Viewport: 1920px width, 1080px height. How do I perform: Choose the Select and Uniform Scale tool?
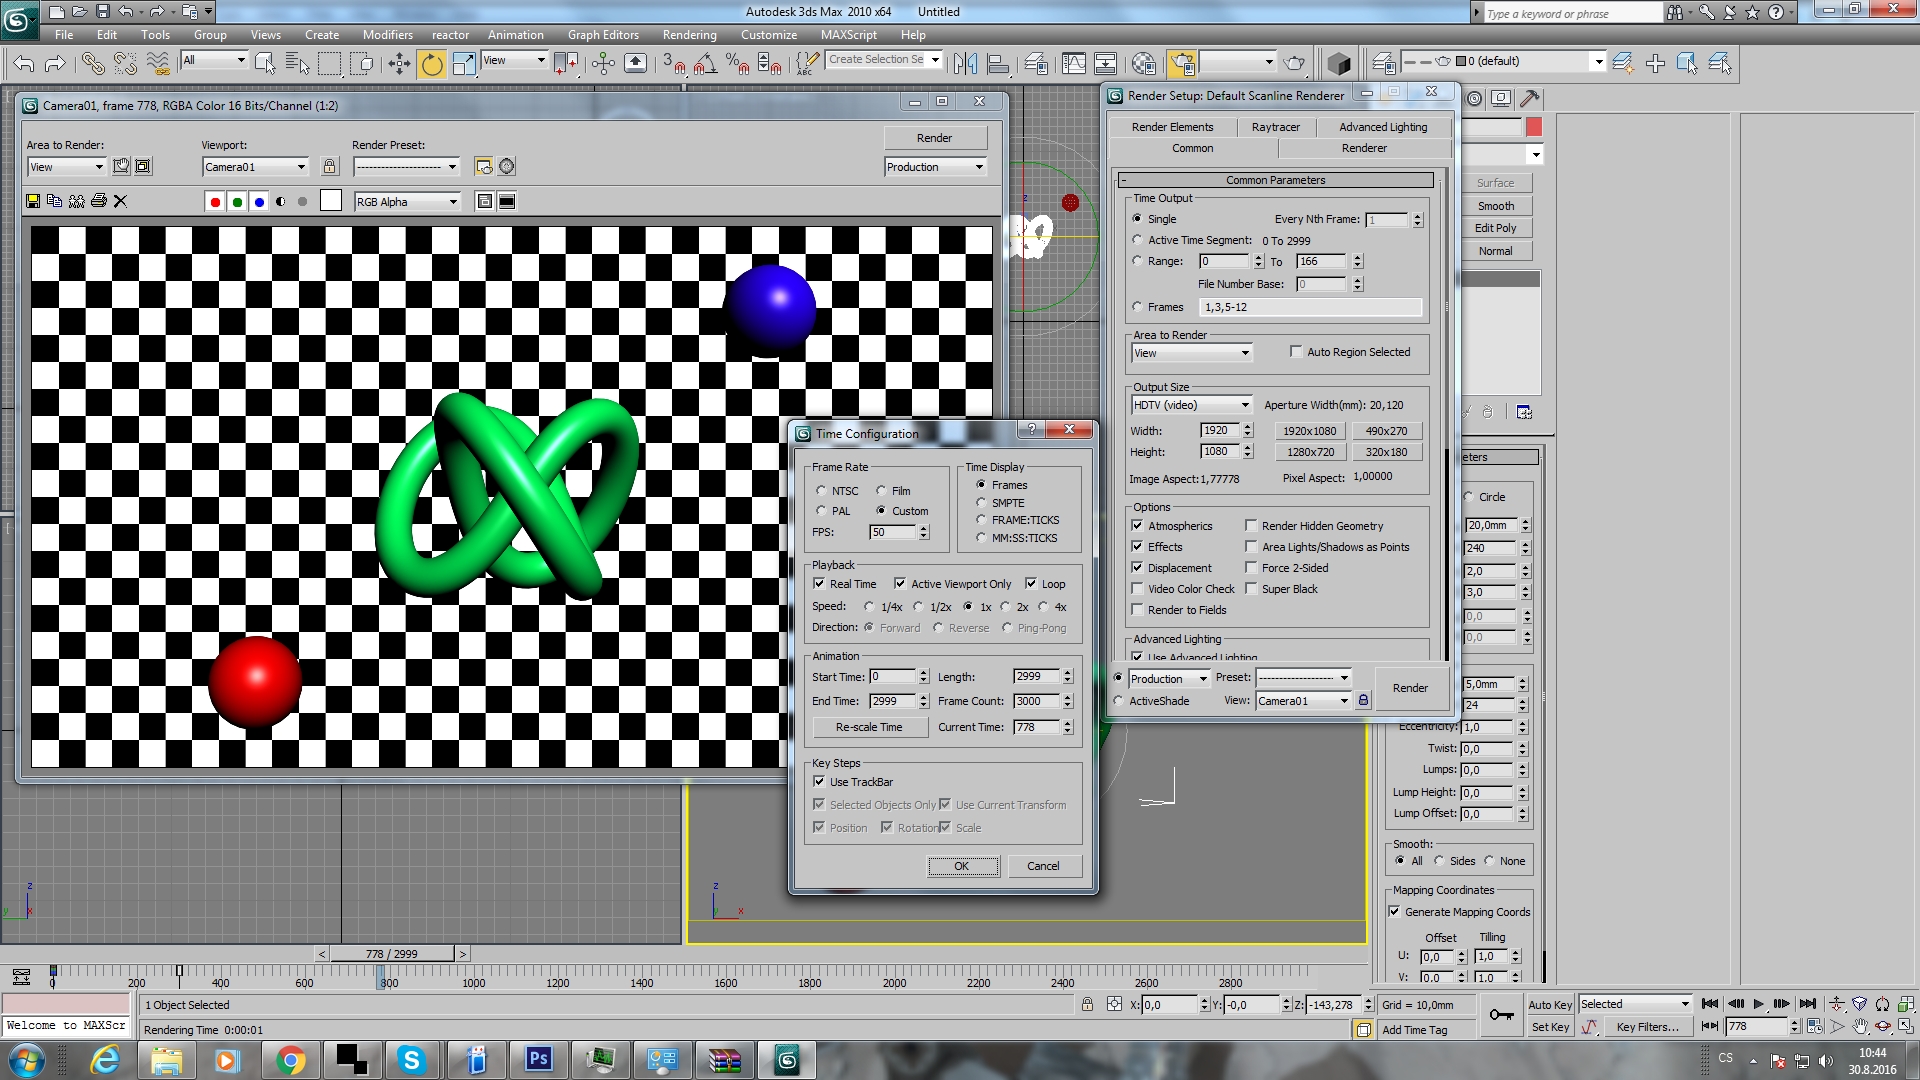point(464,64)
